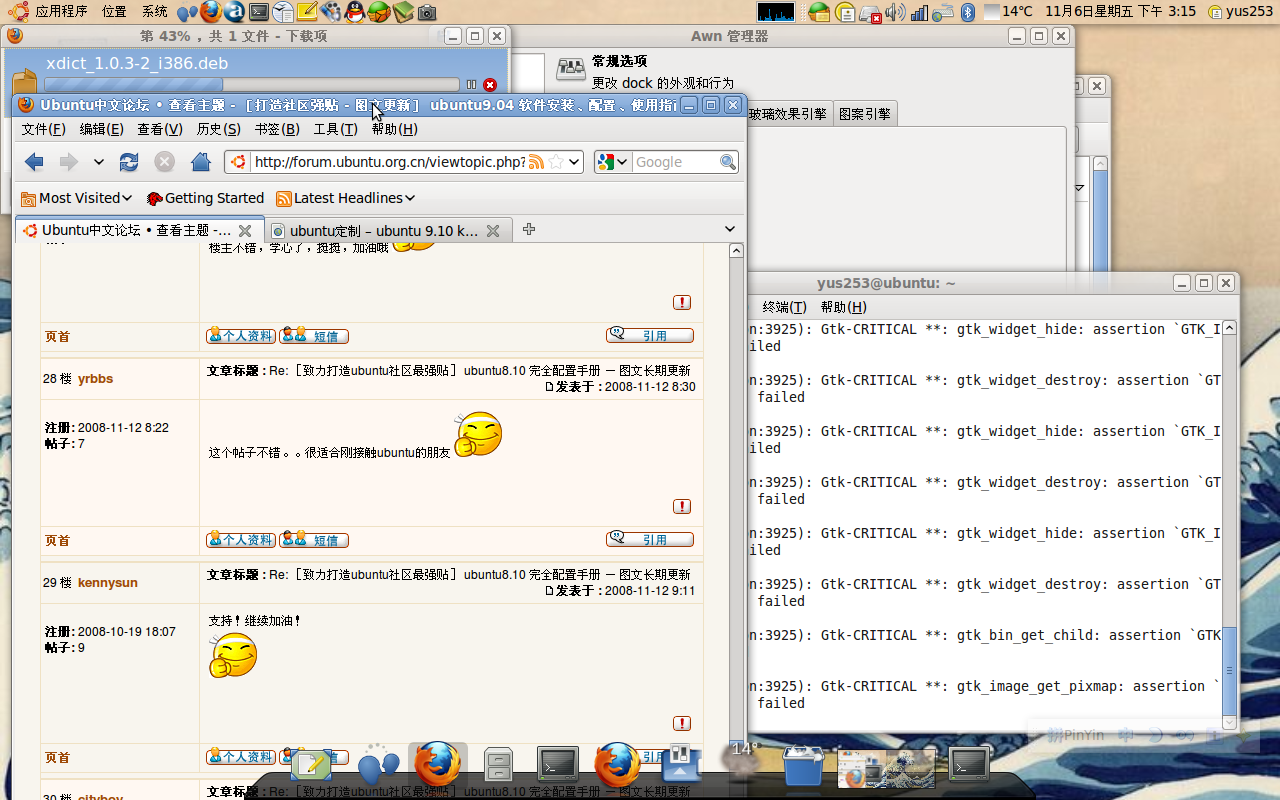Click the RSS feed icon in address bar
The image size is (1280, 800).
[536, 162]
